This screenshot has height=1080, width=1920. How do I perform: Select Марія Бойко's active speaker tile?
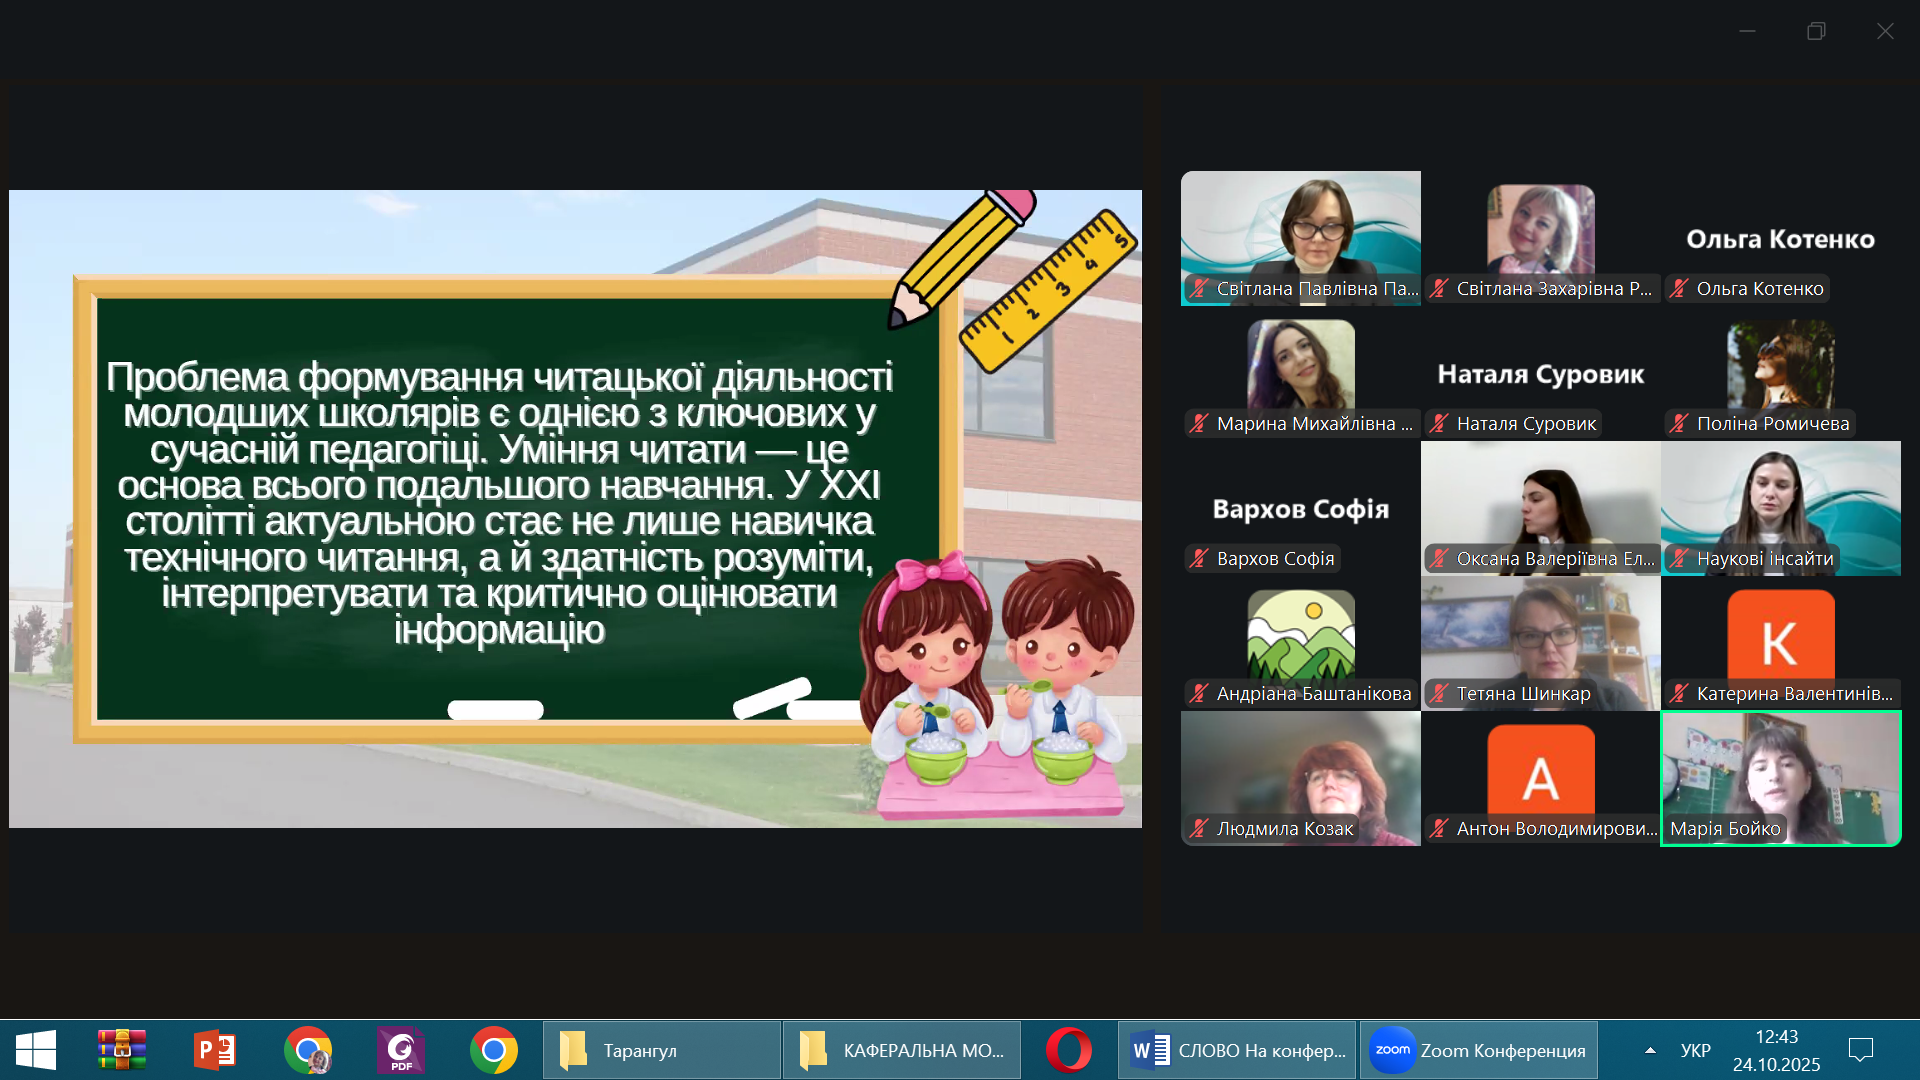1781,778
